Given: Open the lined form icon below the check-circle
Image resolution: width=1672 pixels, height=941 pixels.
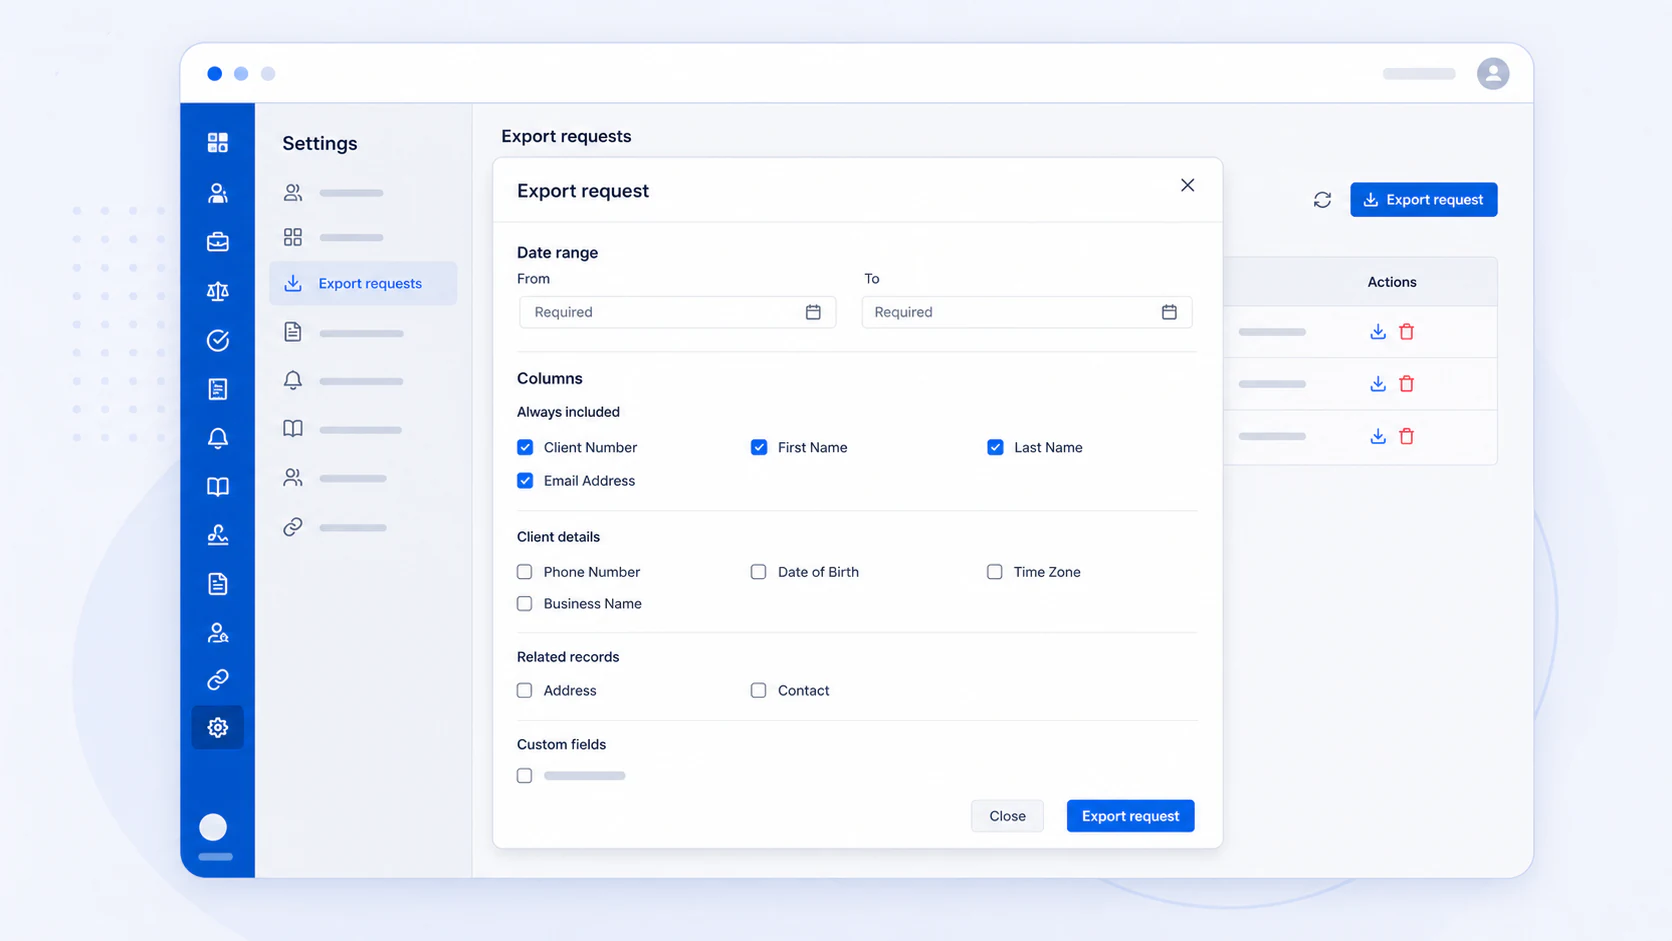Looking at the screenshot, I should pyautogui.click(x=217, y=389).
